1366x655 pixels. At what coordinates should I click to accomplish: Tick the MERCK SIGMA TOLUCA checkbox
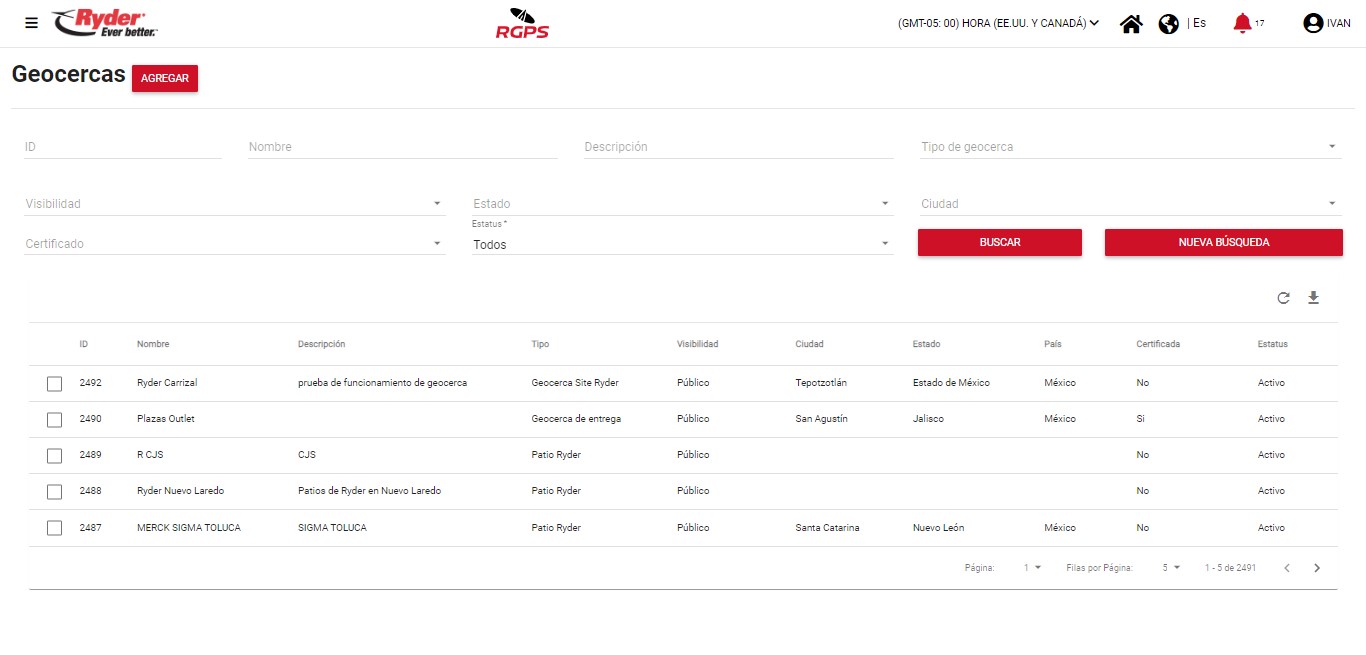pyautogui.click(x=55, y=528)
